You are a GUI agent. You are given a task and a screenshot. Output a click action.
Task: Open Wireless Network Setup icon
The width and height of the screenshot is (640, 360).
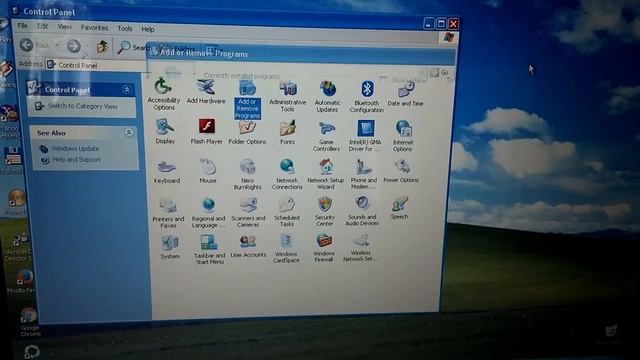(x=360, y=247)
